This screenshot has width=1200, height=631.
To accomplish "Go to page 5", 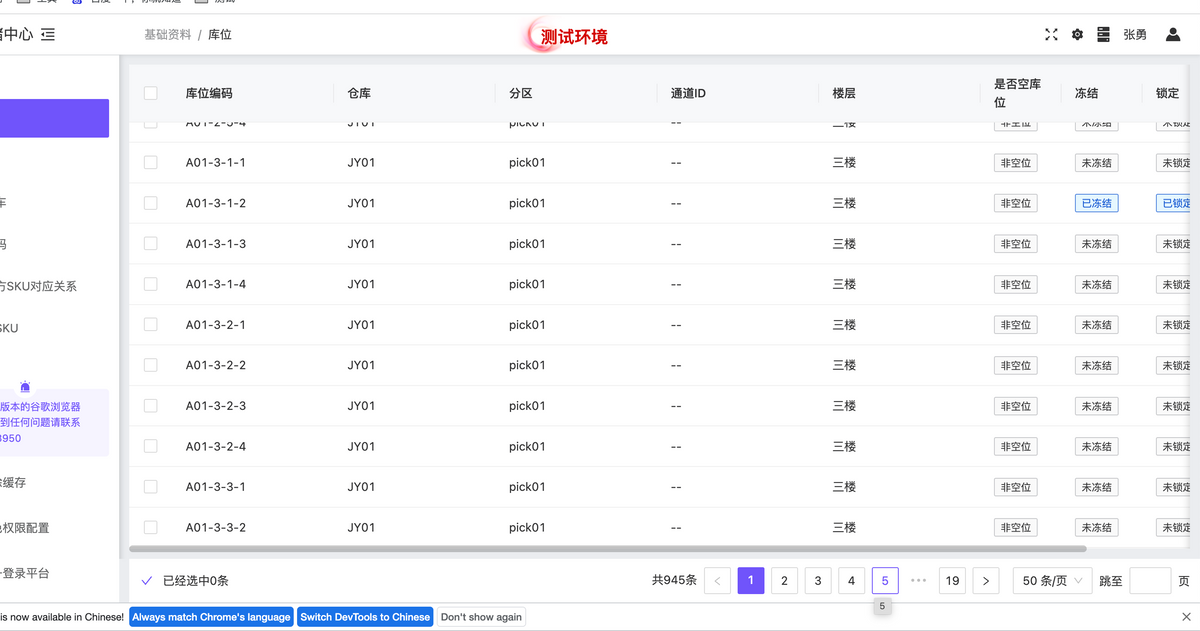I will coord(885,581).
